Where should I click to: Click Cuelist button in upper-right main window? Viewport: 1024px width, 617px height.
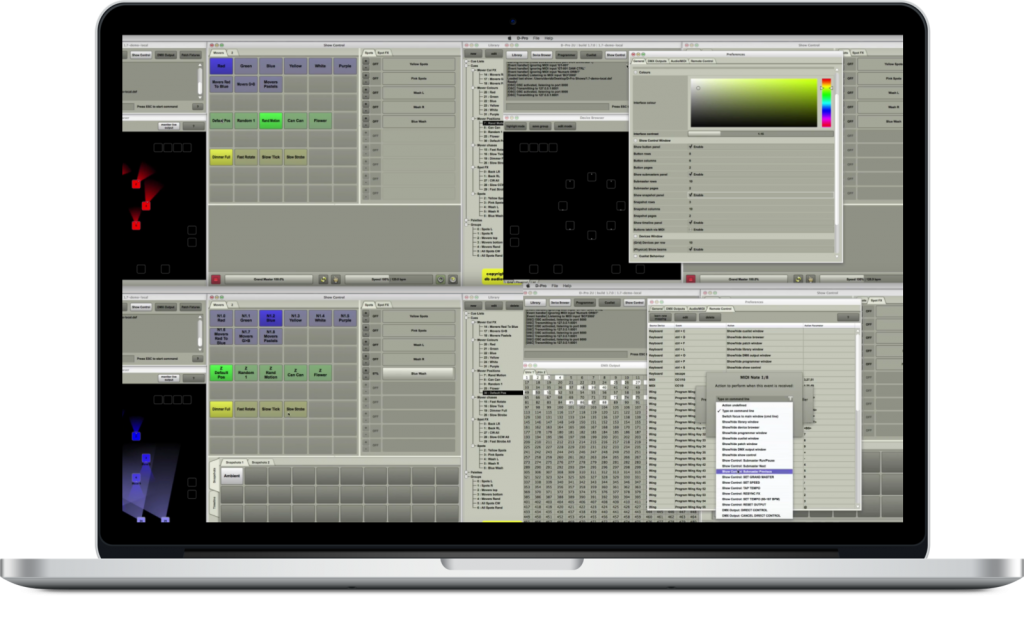coord(591,55)
